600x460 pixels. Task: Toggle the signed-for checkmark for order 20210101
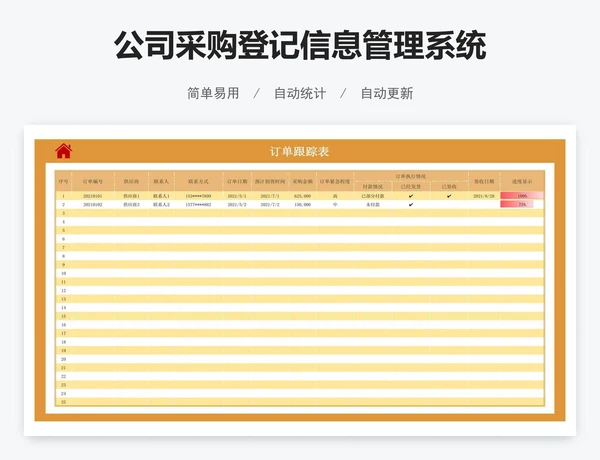(449, 196)
